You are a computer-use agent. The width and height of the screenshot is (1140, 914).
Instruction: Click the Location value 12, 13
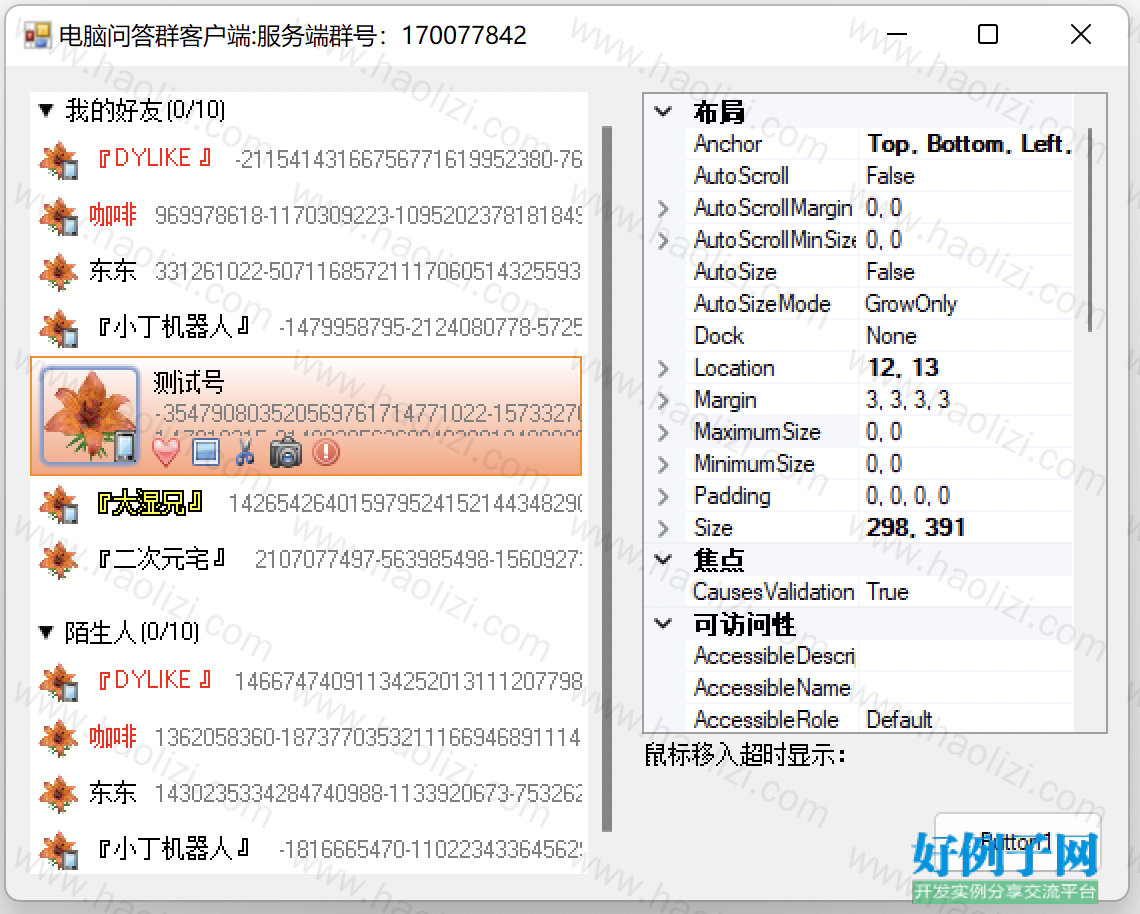[903, 368]
